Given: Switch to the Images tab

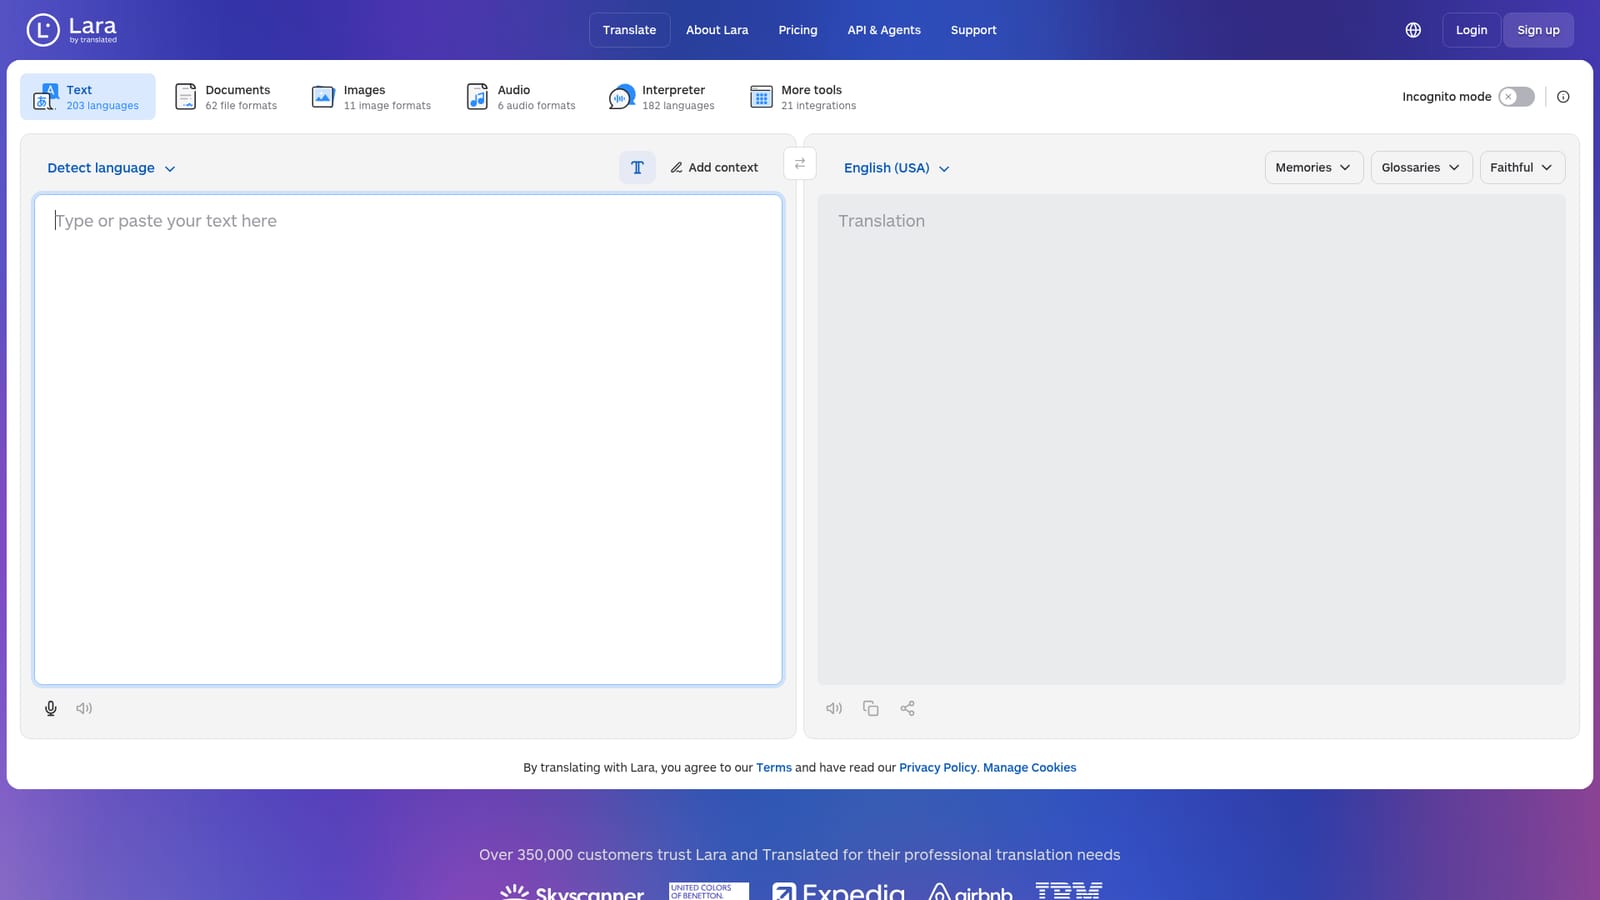Looking at the screenshot, I should [371, 97].
